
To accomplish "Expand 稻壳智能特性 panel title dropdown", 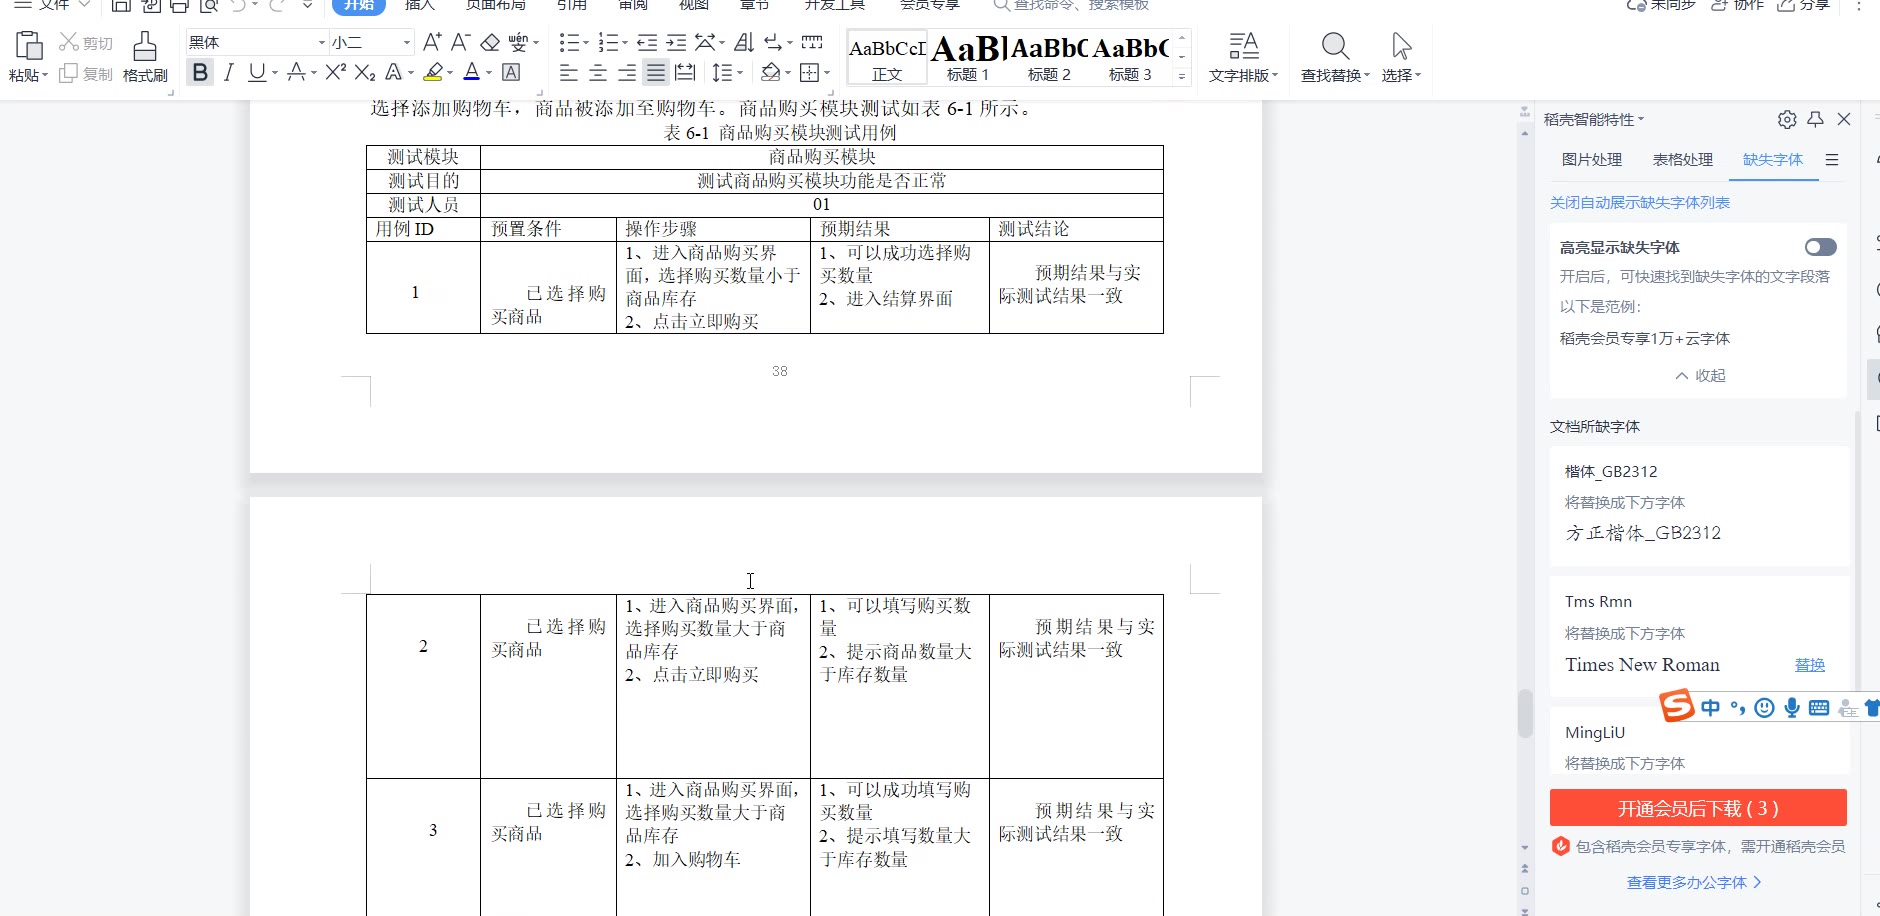I will (x=1641, y=120).
